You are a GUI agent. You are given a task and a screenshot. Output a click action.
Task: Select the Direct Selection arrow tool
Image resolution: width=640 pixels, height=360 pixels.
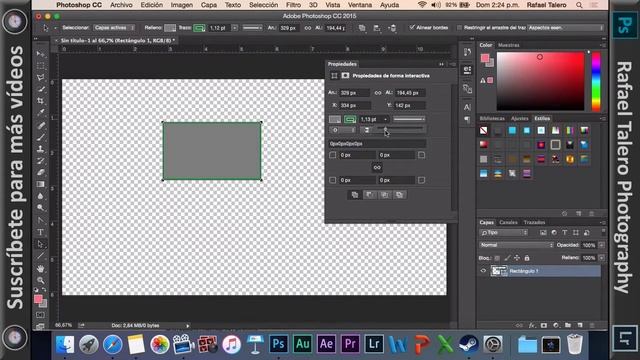pyautogui.click(x=40, y=244)
